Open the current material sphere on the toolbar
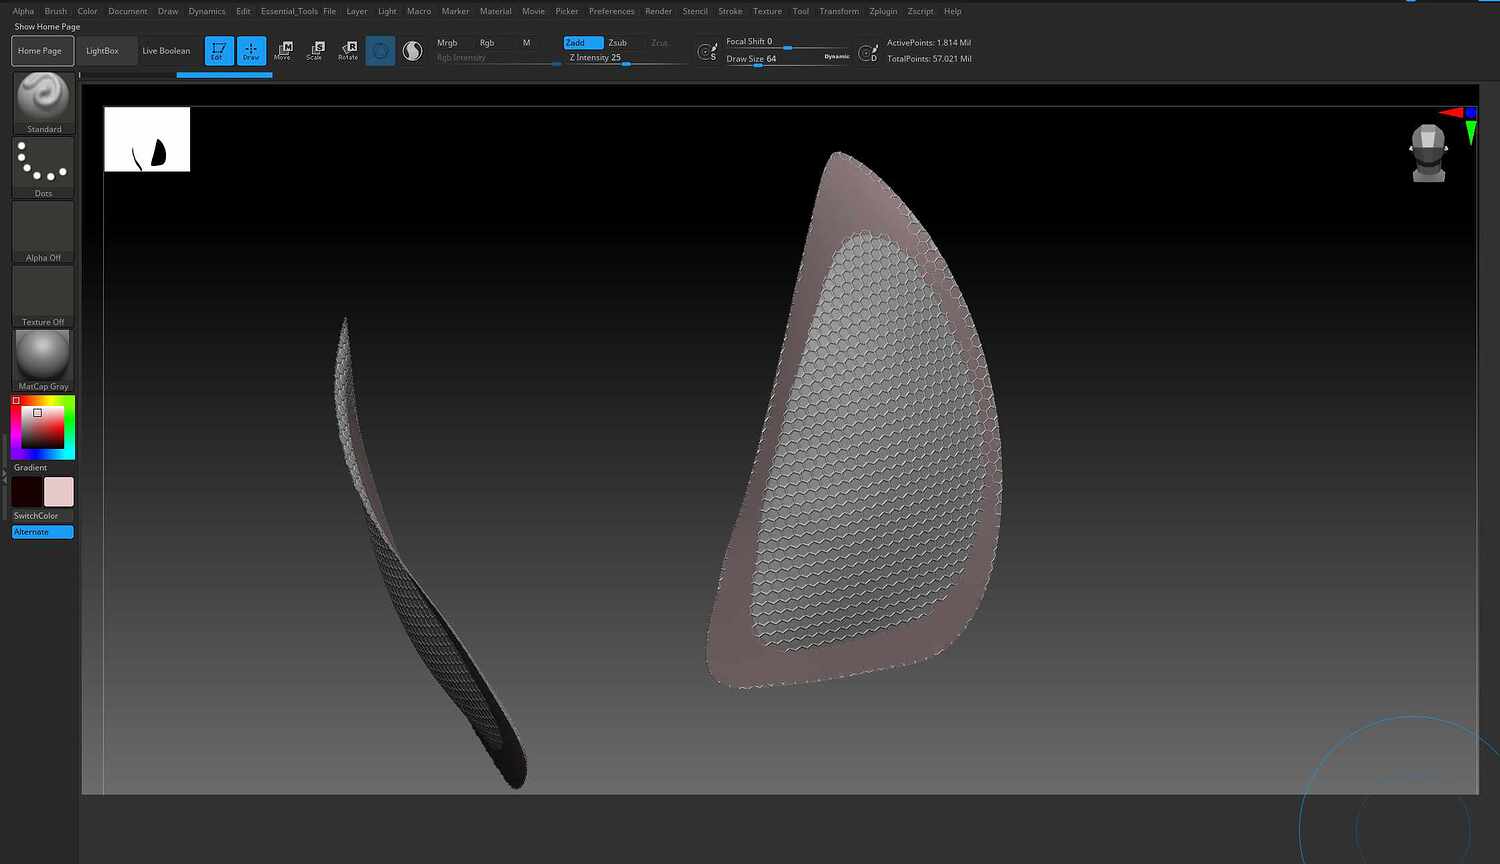 pyautogui.click(x=412, y=50)
